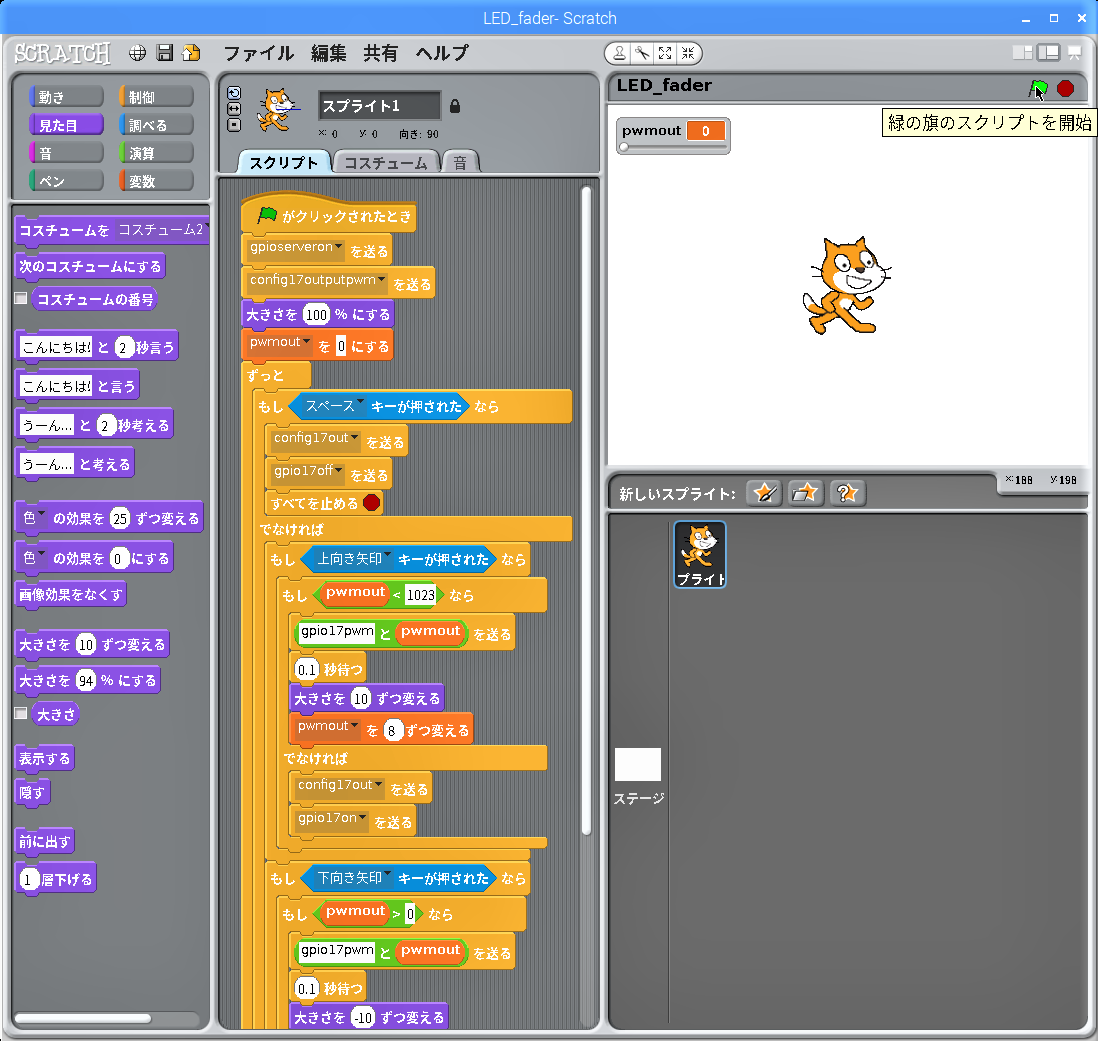Click the すべてを止める block in script
The width and height of the screenshot is (1098, 1041).
coord(325,503)
